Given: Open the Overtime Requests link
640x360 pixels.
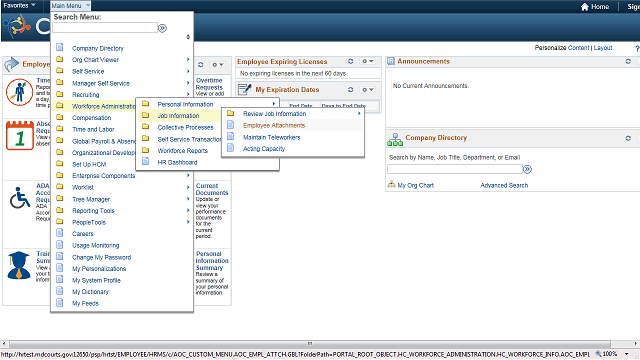Looking at the screenshot, I should tap(209, 84).
